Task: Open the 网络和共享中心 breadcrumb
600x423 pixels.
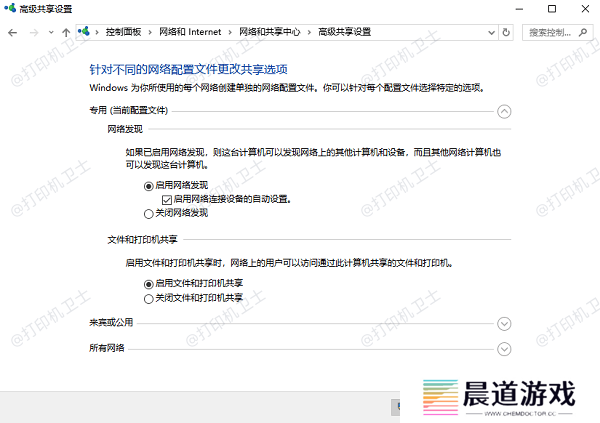Action: tap(270, 32)
